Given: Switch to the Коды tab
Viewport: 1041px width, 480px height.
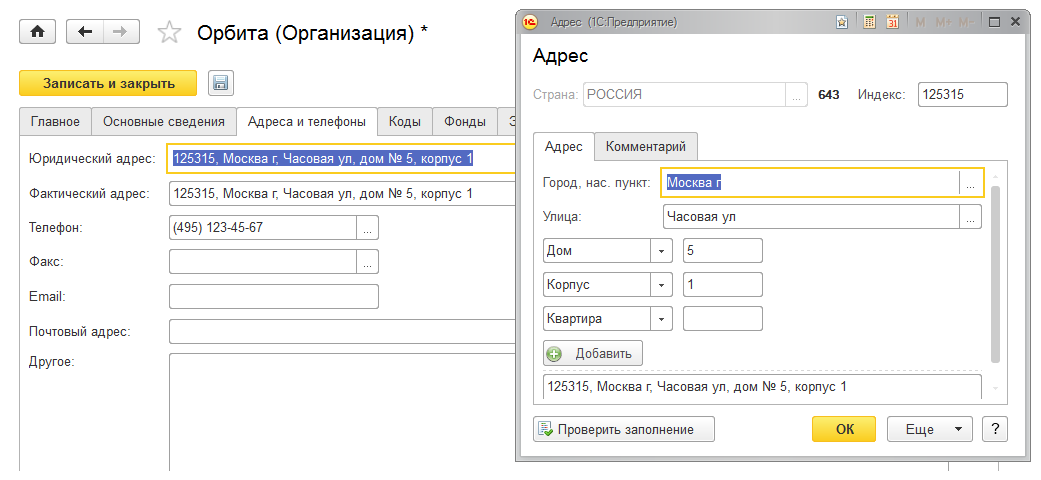Looking at the screenshot, I should [x=405, y=122].
